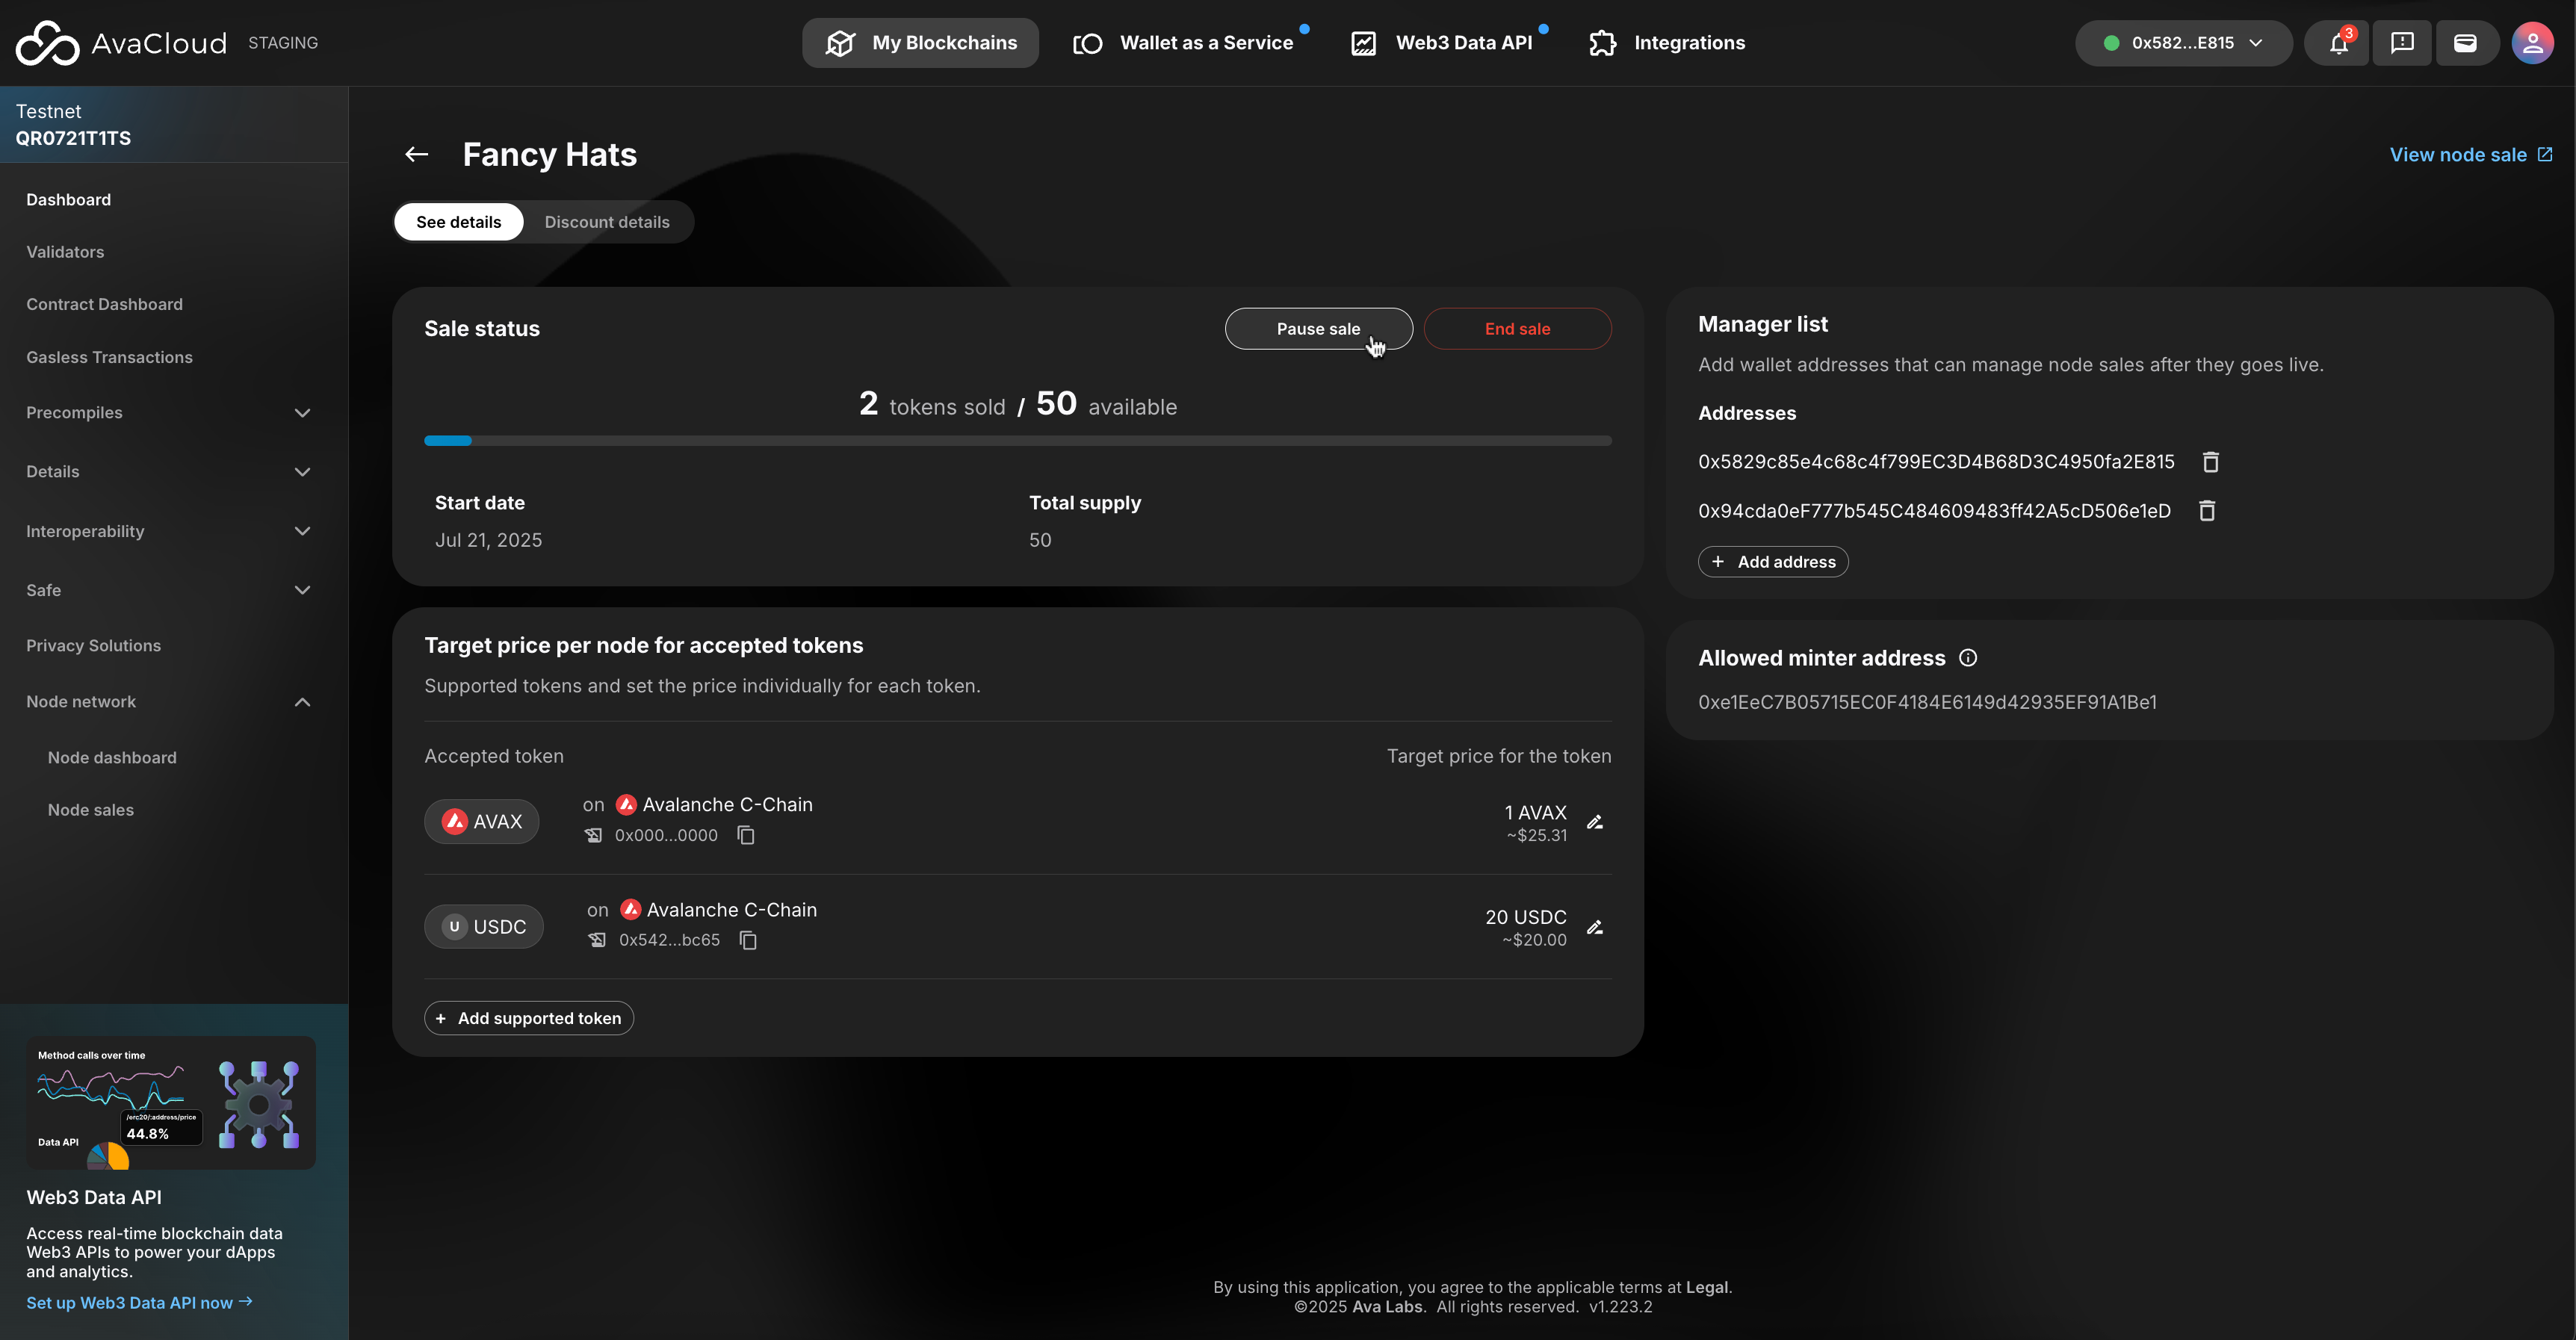Screen dimensions: 2576x1340
Task: Open the feedback message icon
Action: 2402,43
